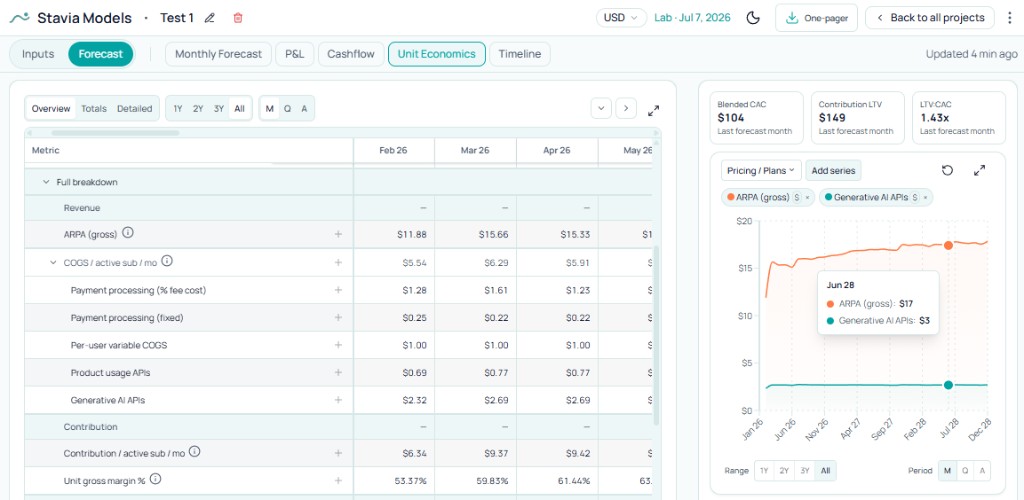Set chart range to 3Y
This screenshot has width=1024, height=500.
805,471
